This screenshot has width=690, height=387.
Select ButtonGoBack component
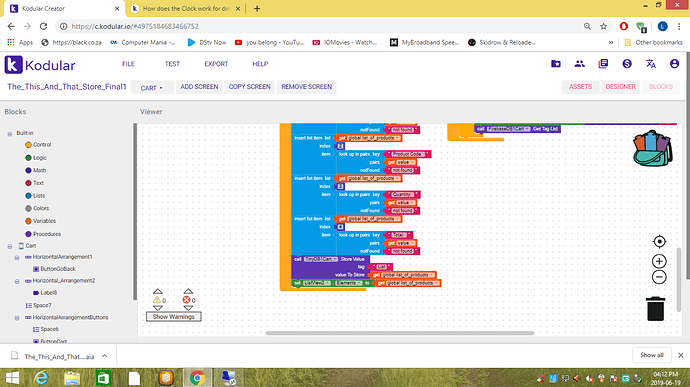[54, 269]
